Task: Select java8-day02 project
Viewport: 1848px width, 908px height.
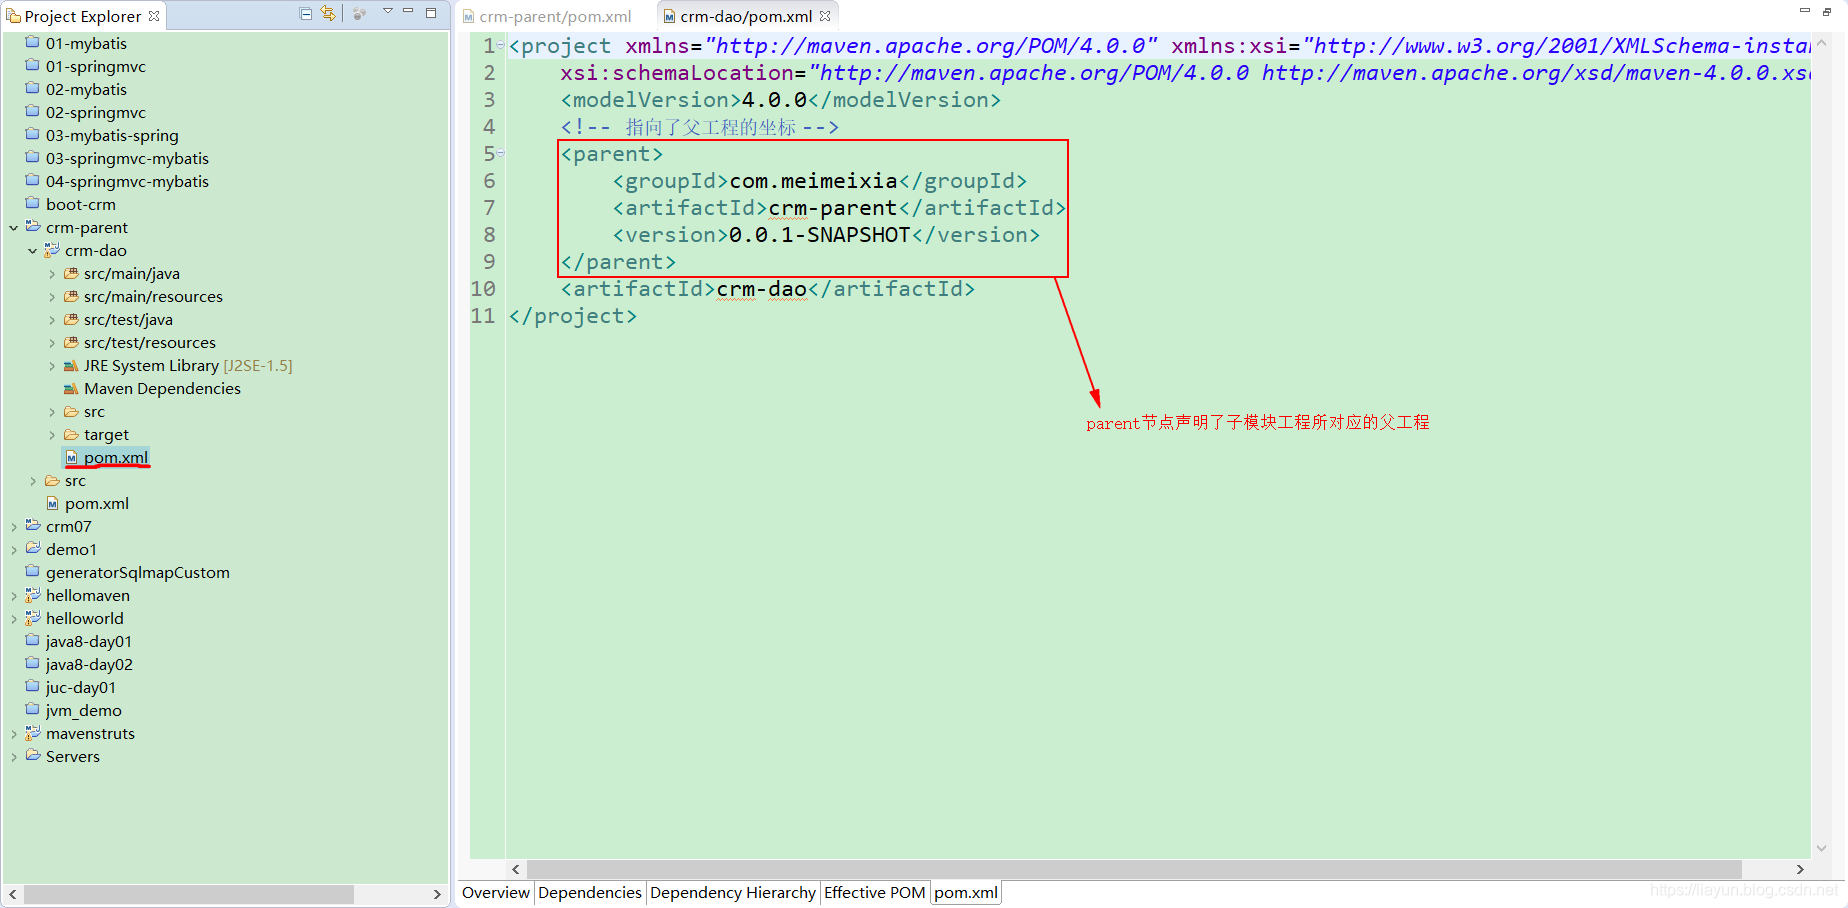Action: [x=89, y=665]
